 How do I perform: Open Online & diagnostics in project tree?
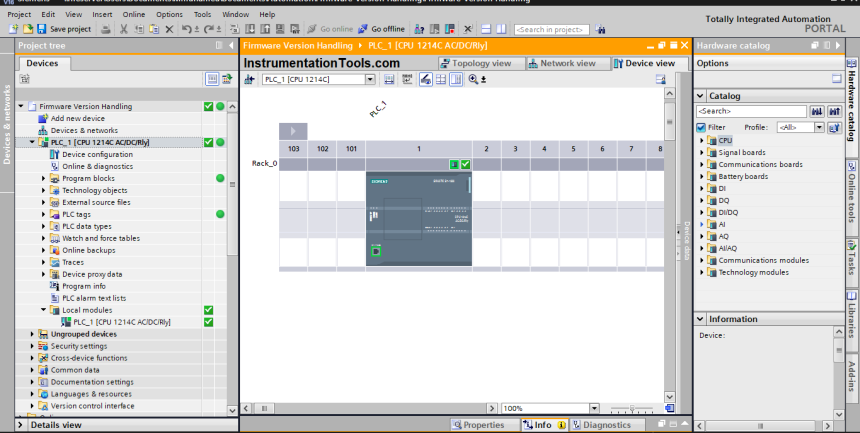pos(97,166)
